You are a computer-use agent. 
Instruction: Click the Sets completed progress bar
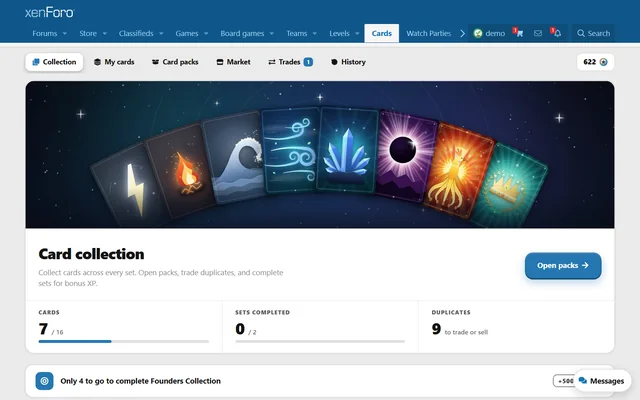click(x=320, y=341)
